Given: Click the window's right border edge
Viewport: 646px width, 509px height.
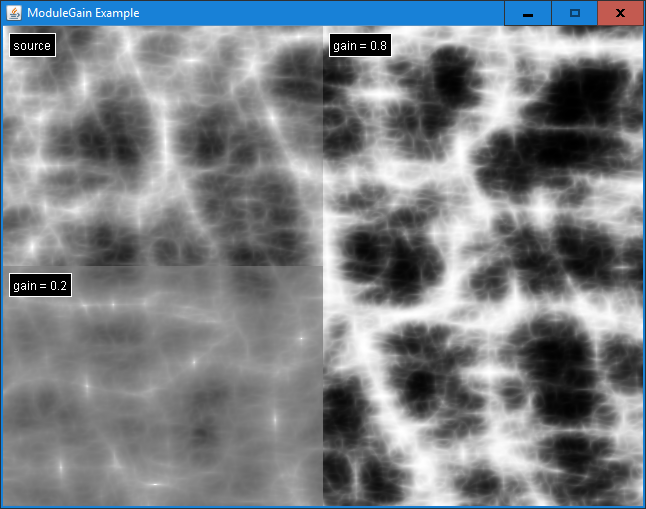Looking at the screenshot, I should (x=644, y=260).
